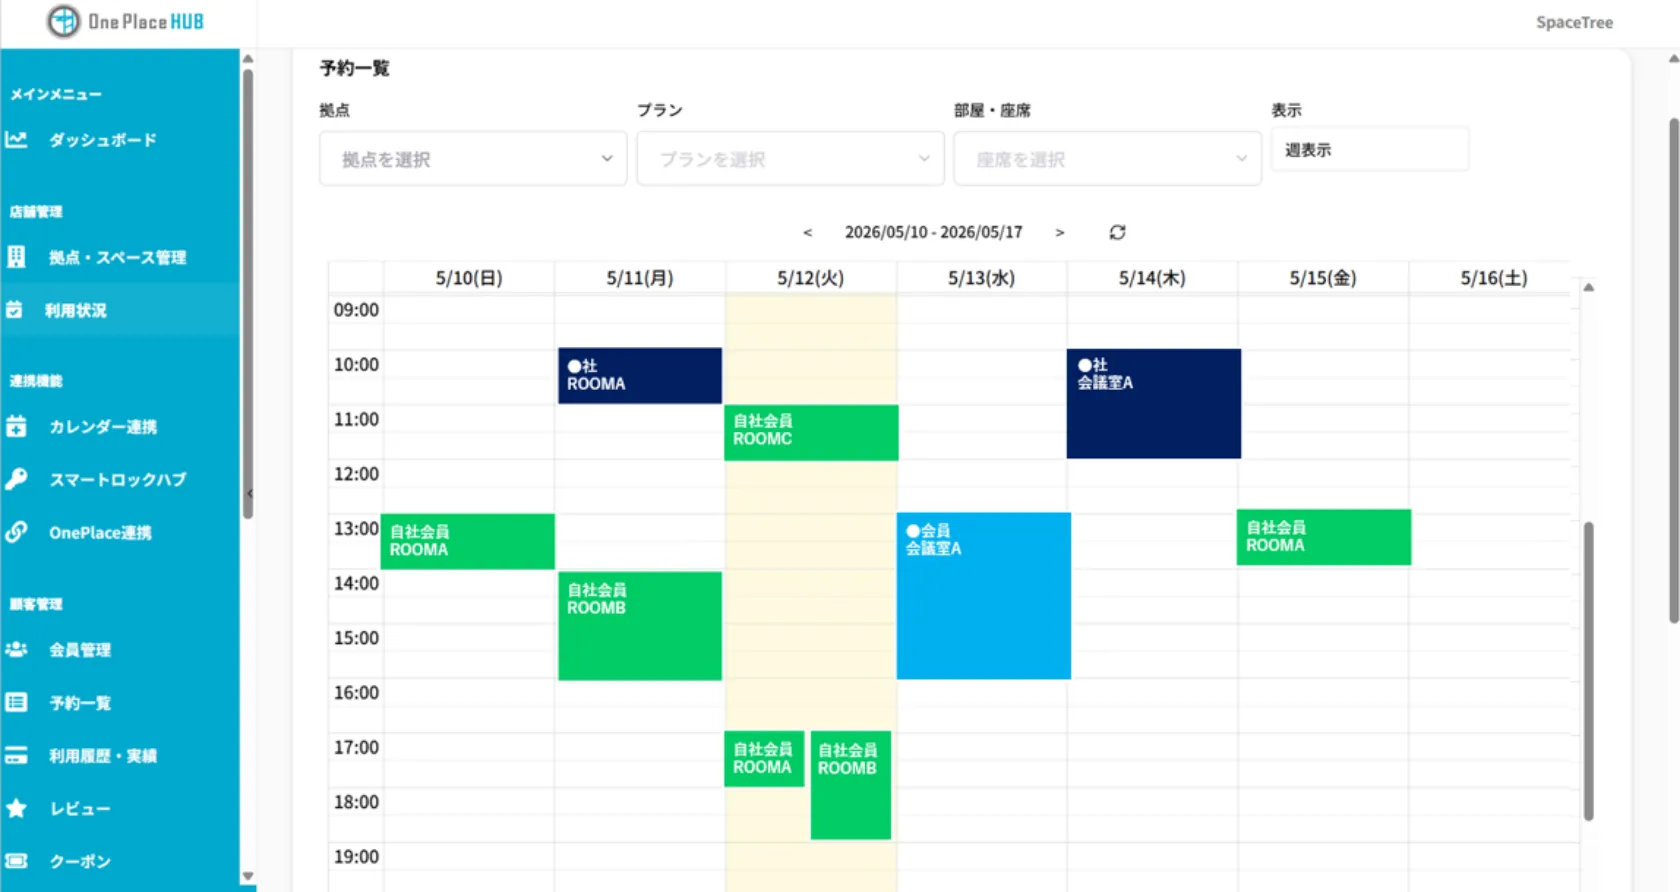Click the 5/15(金) column header

(1323, 278)
